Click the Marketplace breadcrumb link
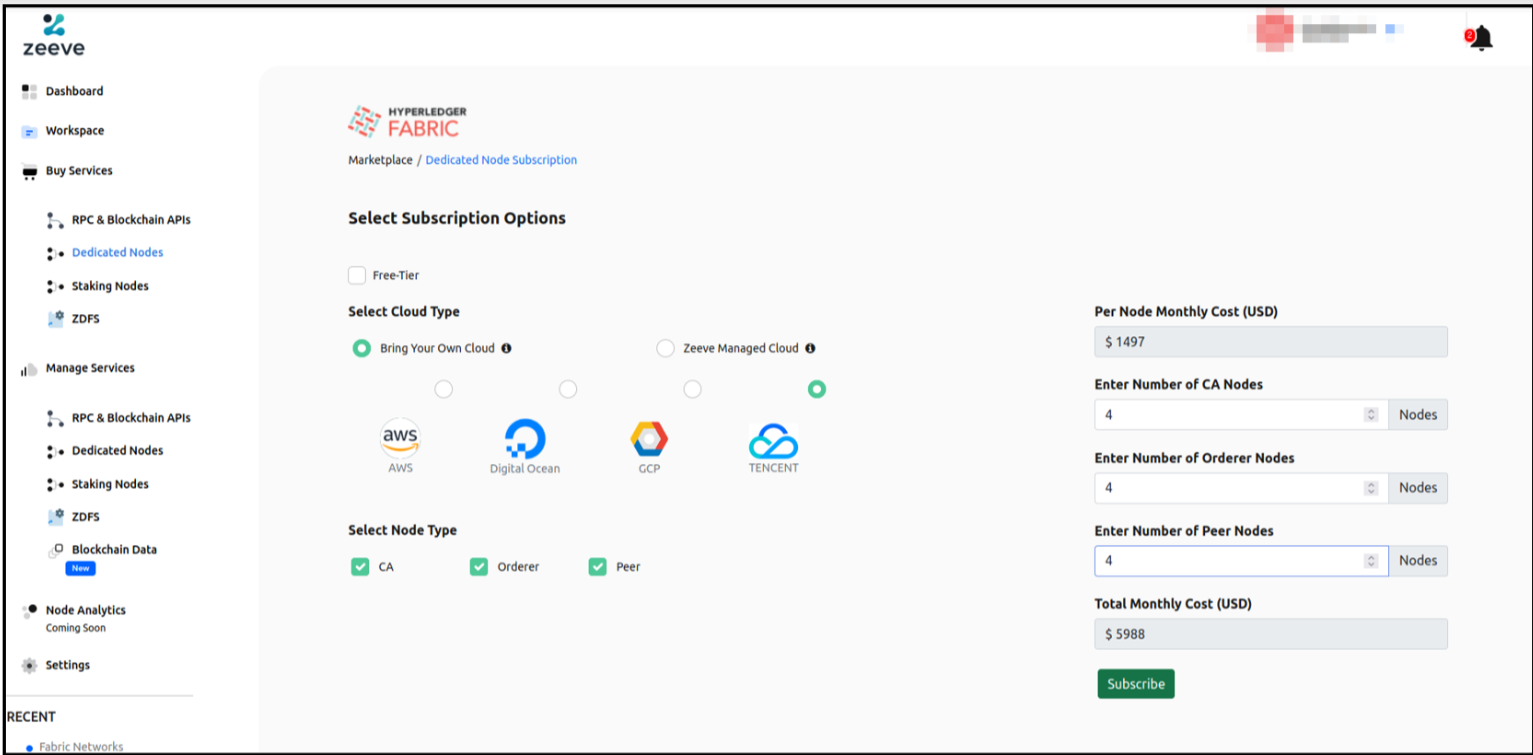Viewport: 1533px width, 755px height. pos(380,160)
